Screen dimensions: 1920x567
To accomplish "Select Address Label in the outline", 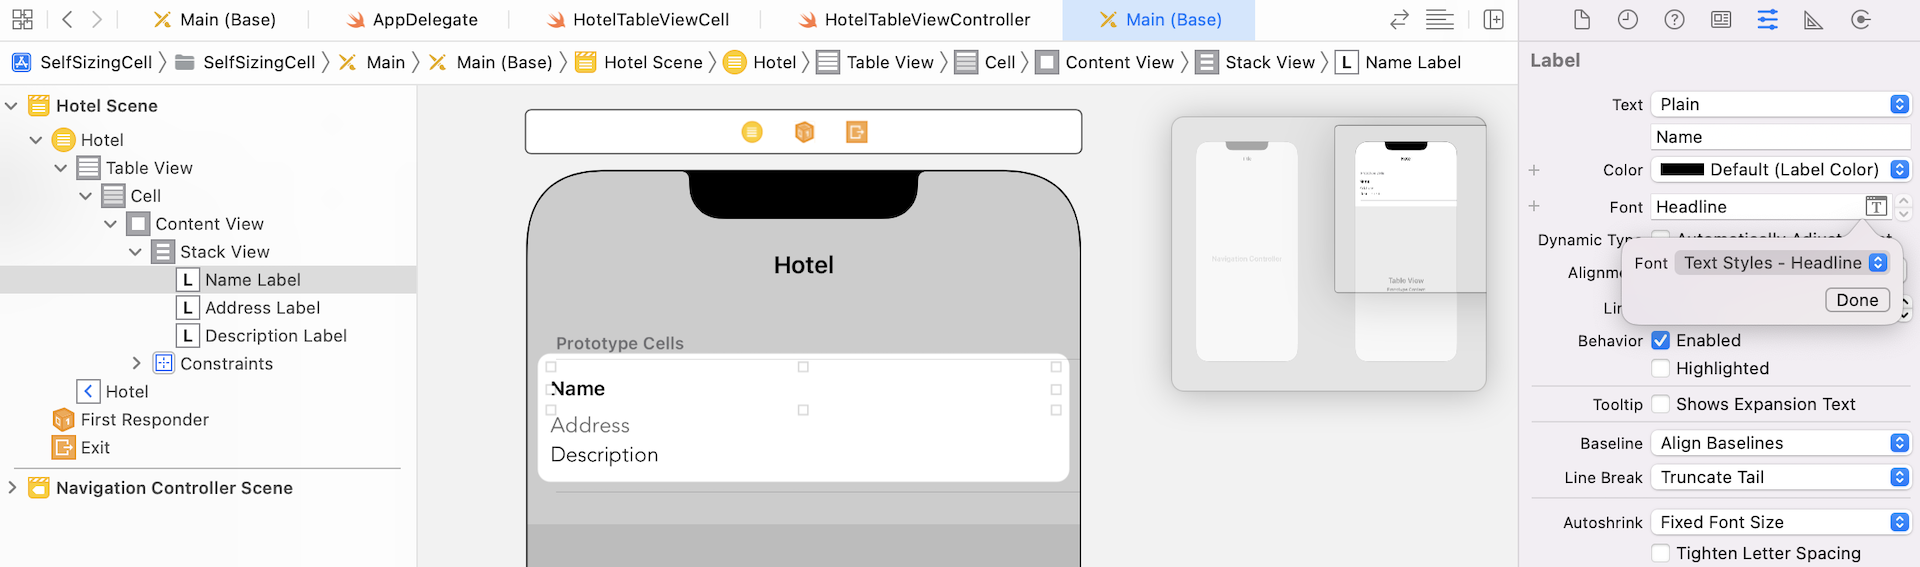I will (262, 308).
